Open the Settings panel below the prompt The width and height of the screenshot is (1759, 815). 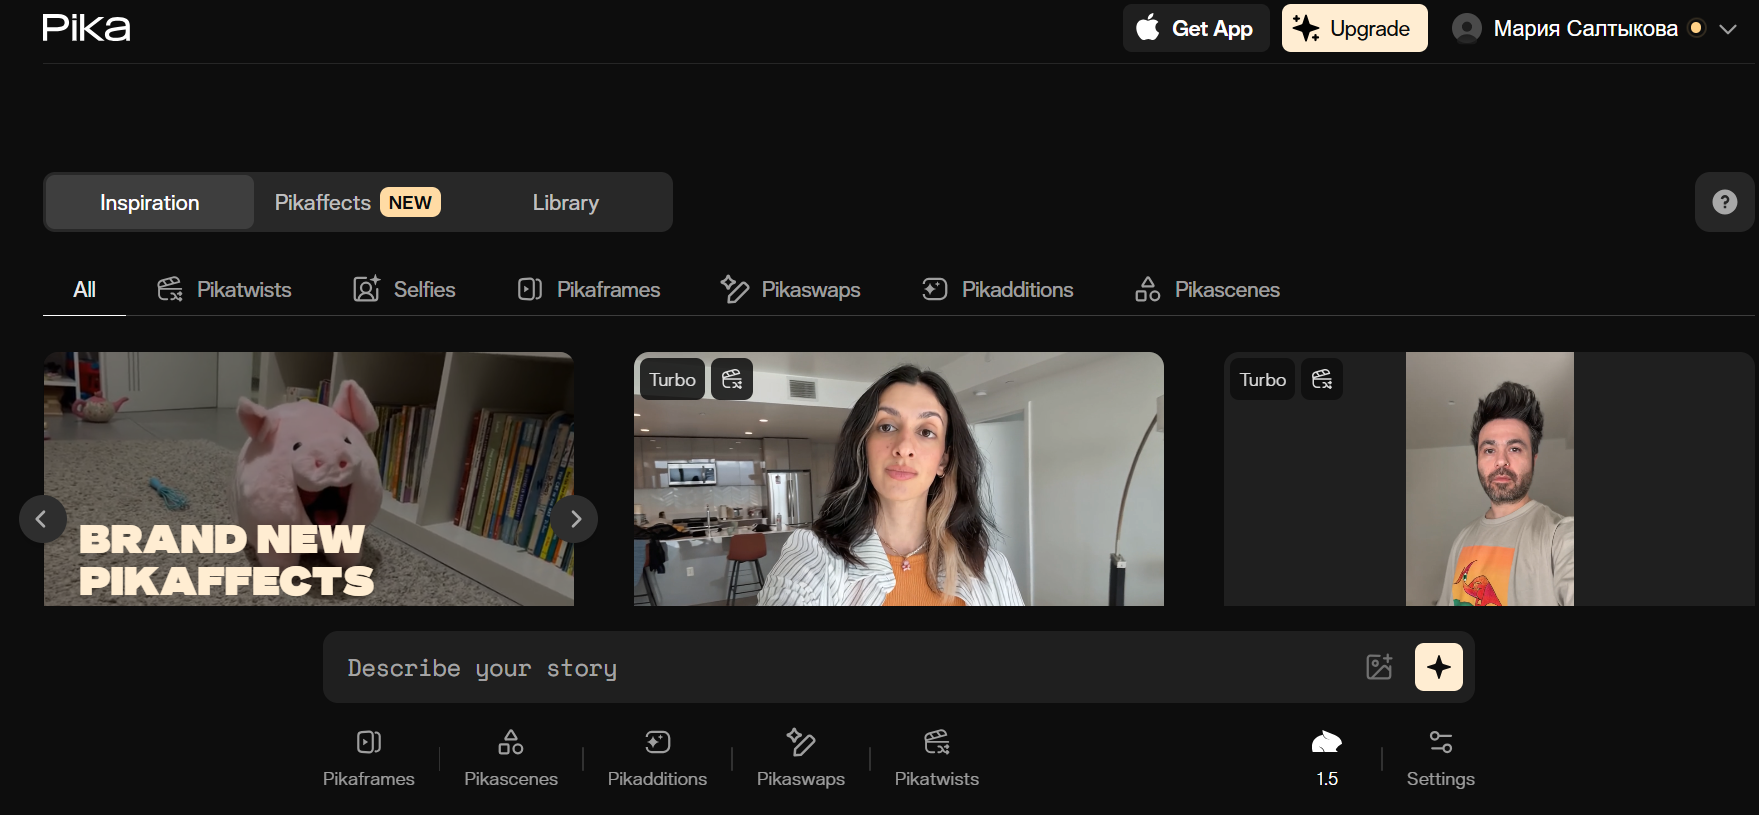click(1440, 758)
